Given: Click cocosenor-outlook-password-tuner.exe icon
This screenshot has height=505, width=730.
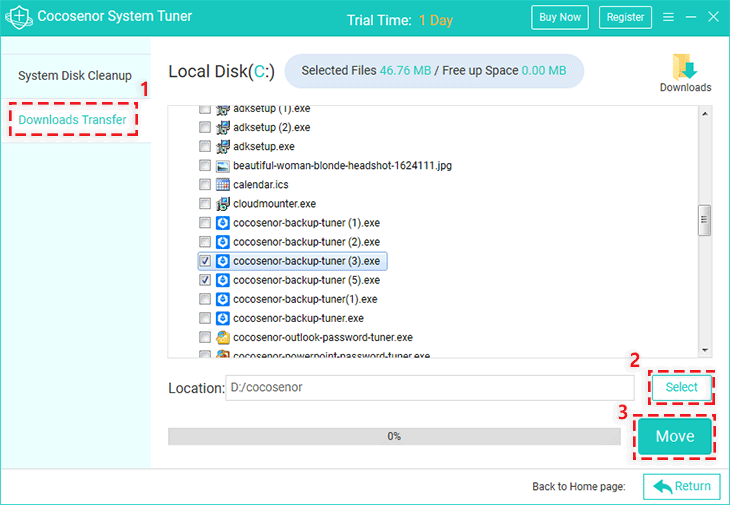Looking at the screenshot, I should (223, 337).
